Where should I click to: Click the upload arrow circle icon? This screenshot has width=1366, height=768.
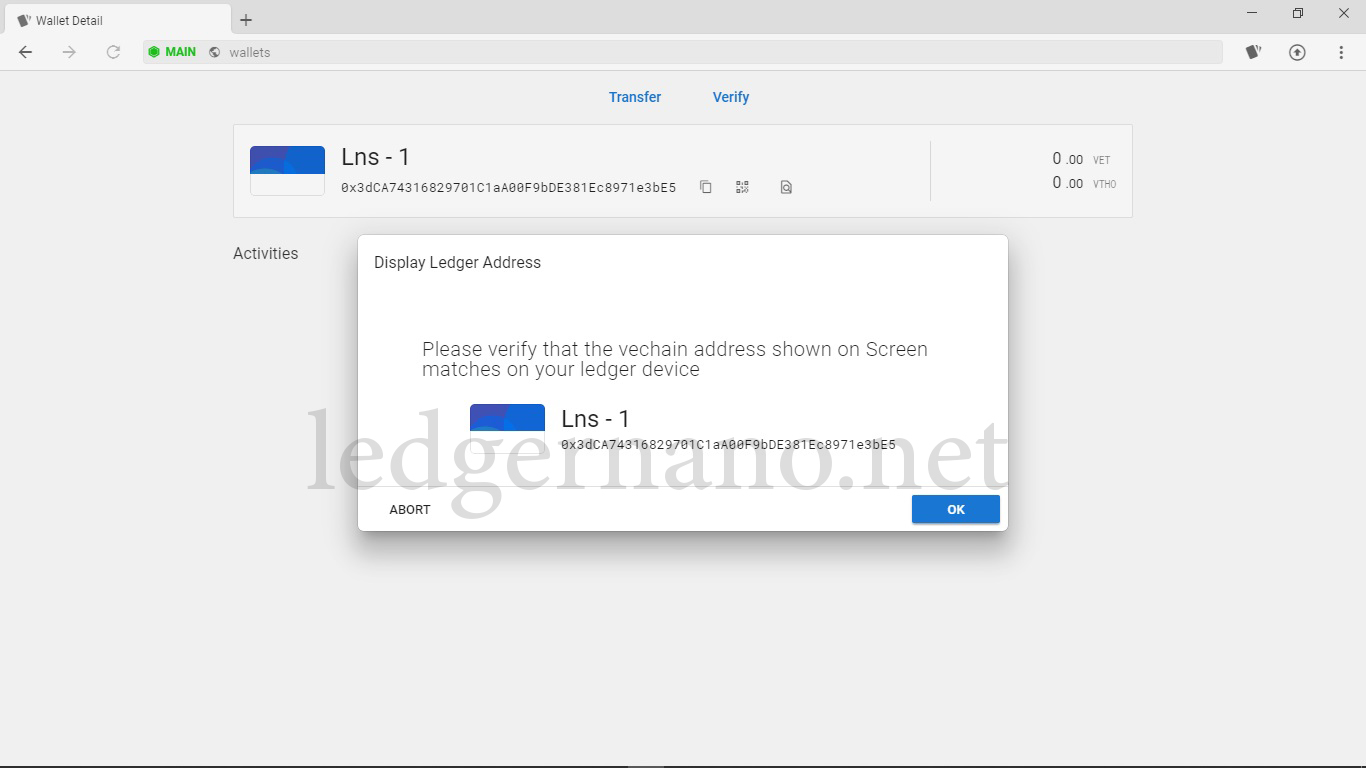[x=1297, y=52]
